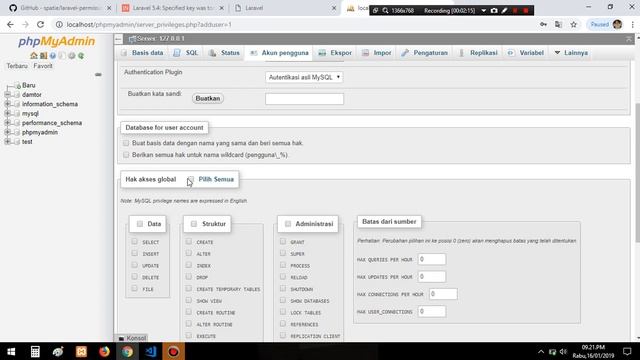
Task: Switch to the SQL tab
Action: coord(186,53)
